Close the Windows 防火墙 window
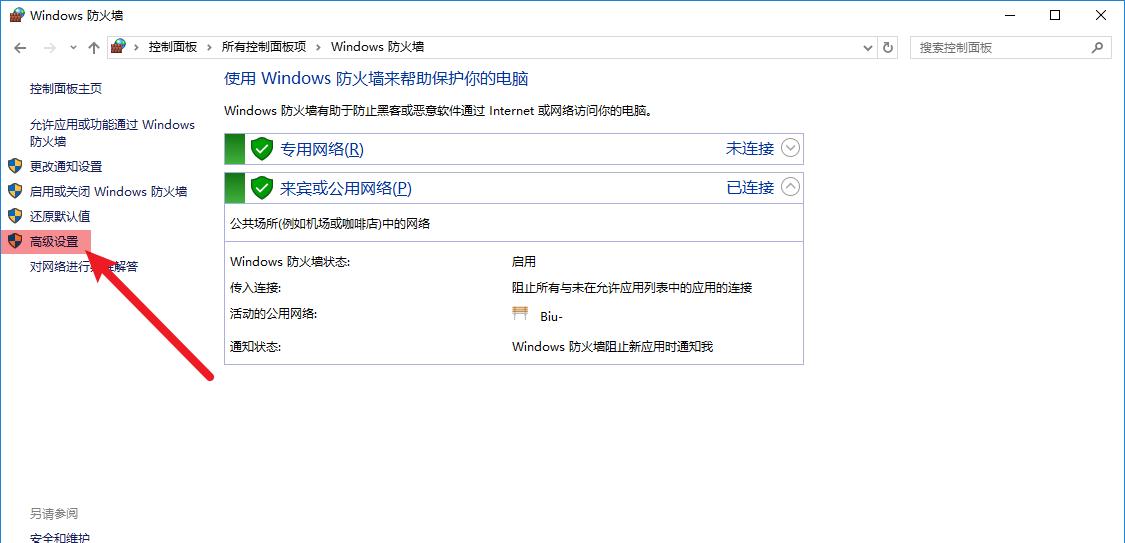Image resolution: width=1125 pixels, height=543 pixels. 1101,16
